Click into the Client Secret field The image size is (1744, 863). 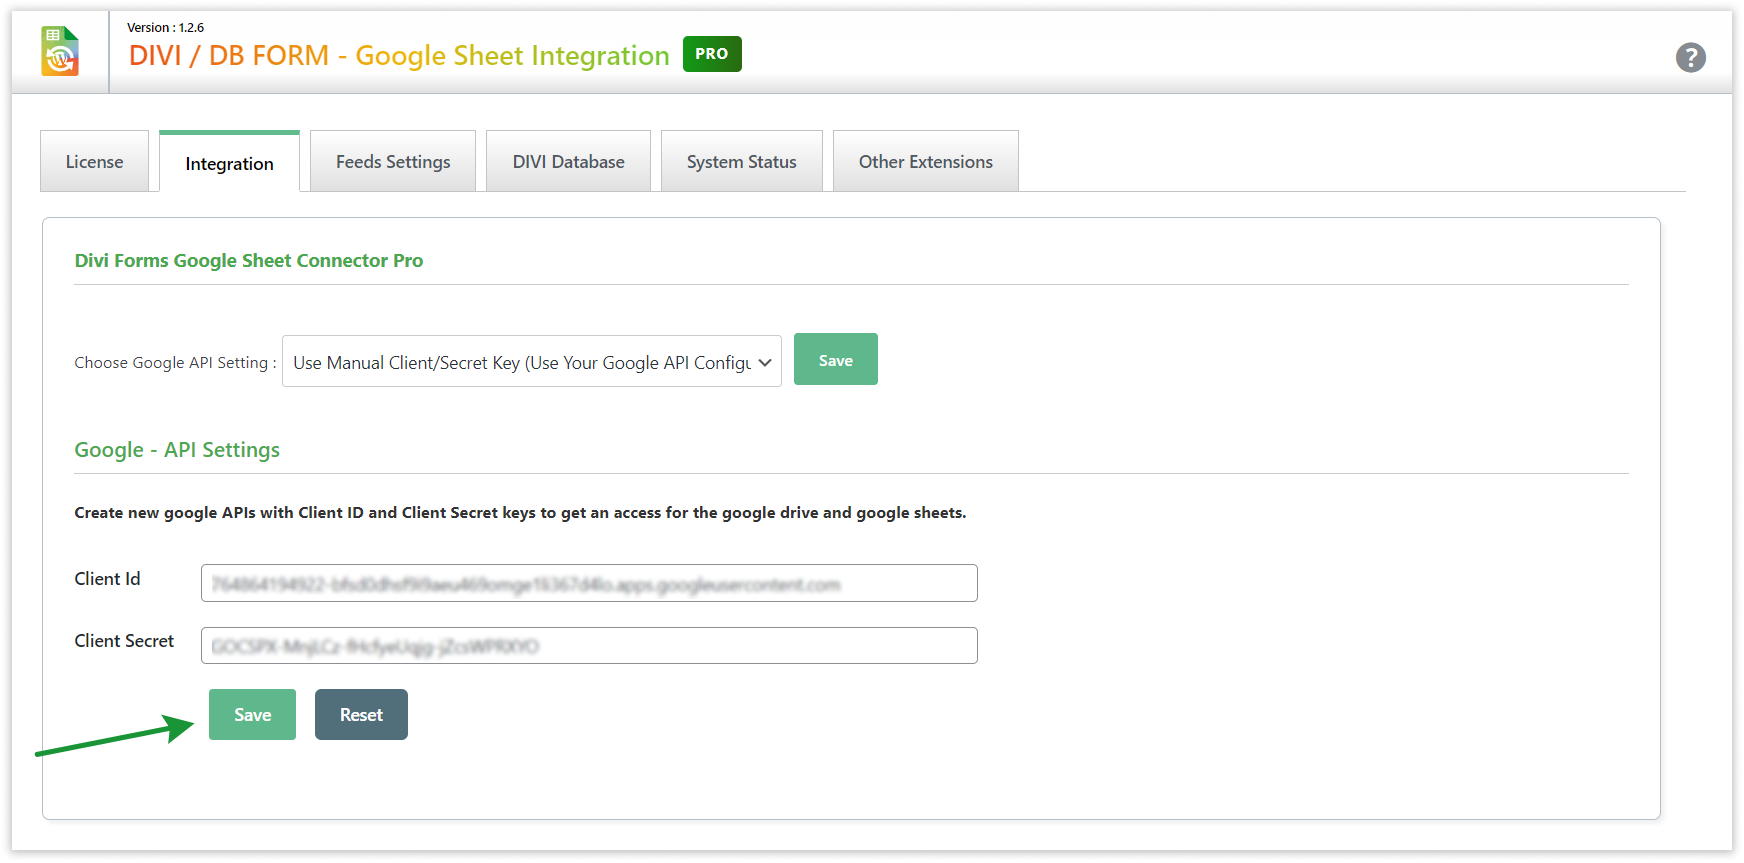pyautogui.click(x=589, y=646)
